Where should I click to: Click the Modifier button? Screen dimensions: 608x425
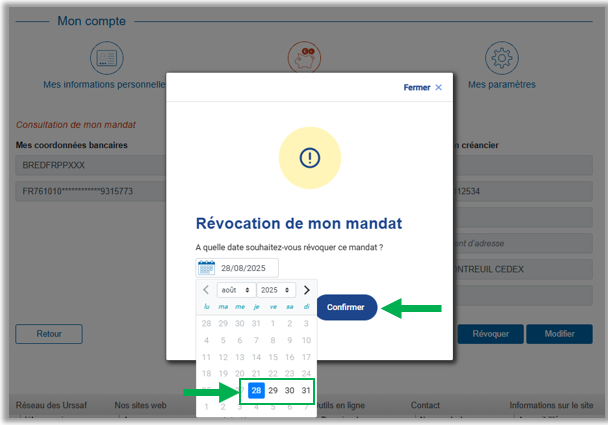click(559, 334)
